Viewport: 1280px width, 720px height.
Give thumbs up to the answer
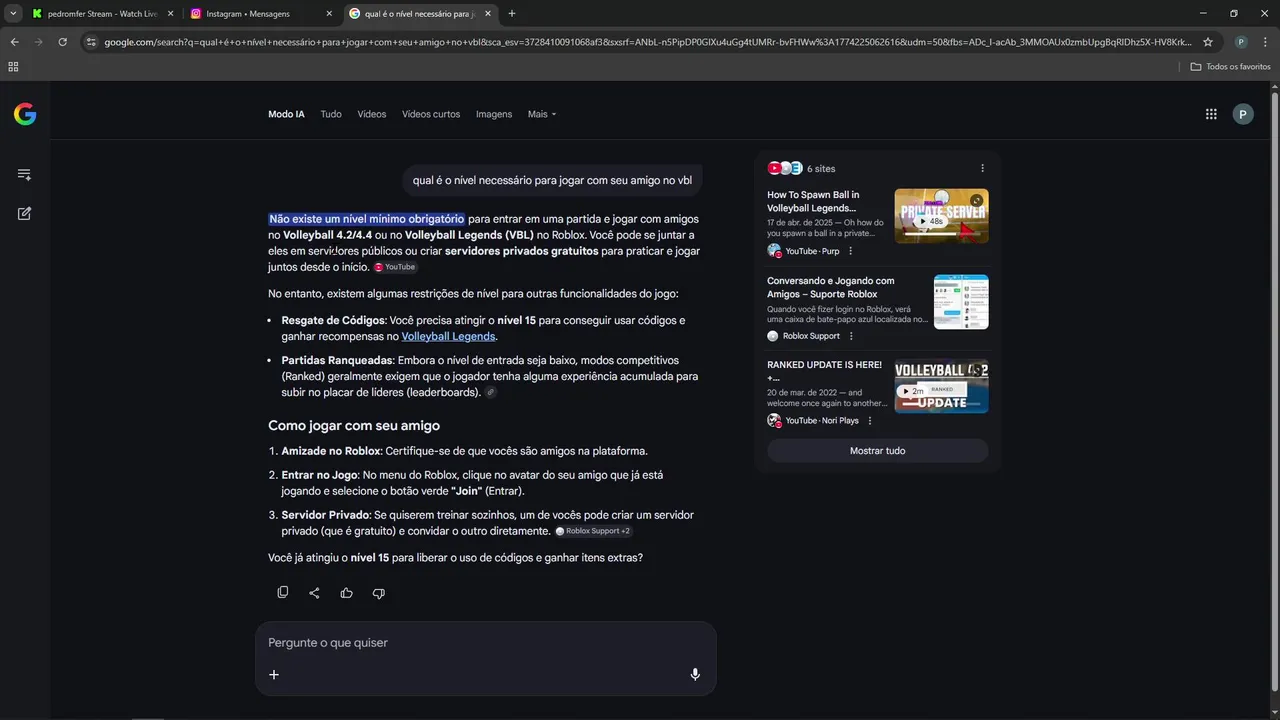(x=346, y=593)
